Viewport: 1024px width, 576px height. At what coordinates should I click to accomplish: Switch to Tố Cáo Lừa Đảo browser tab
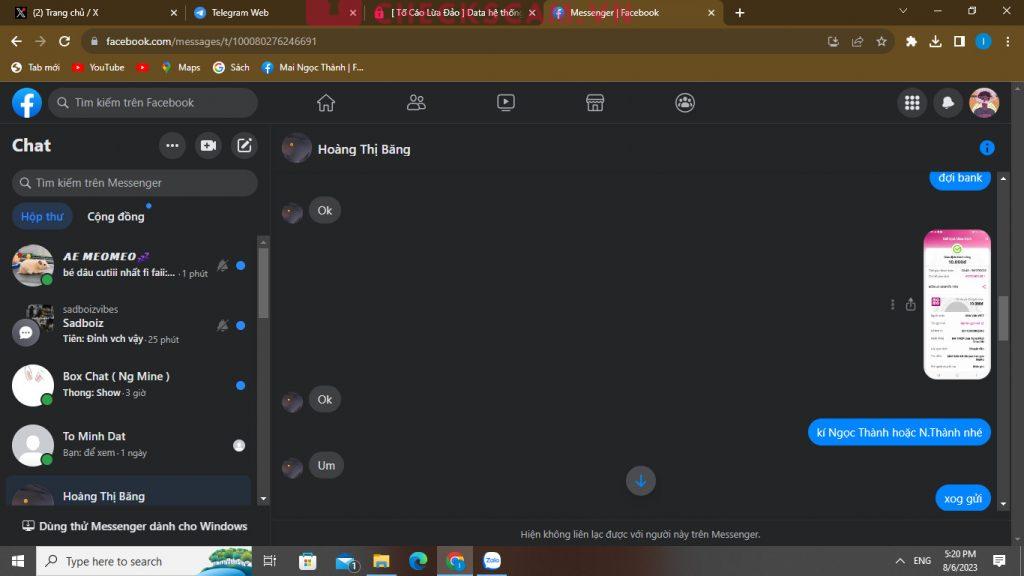tap(453, 12)
